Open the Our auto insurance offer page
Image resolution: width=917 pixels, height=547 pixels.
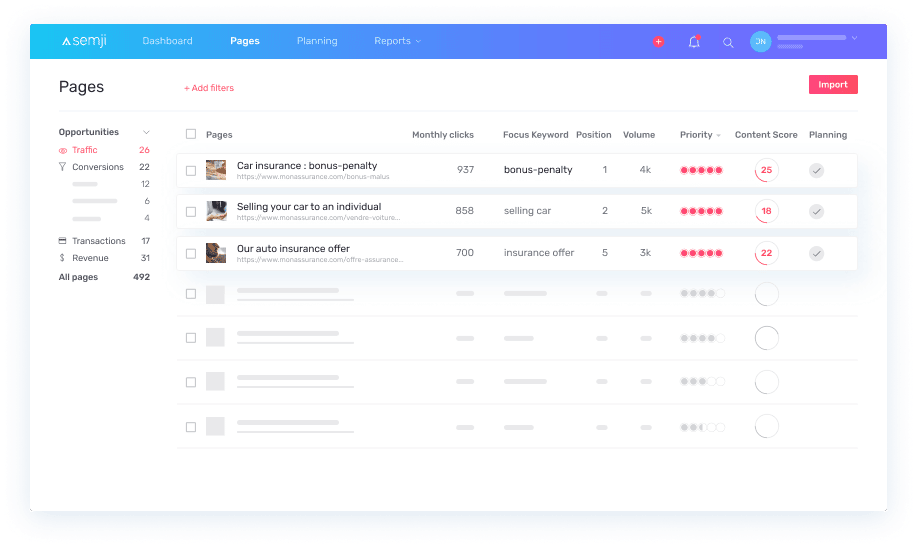coord(293,249)
